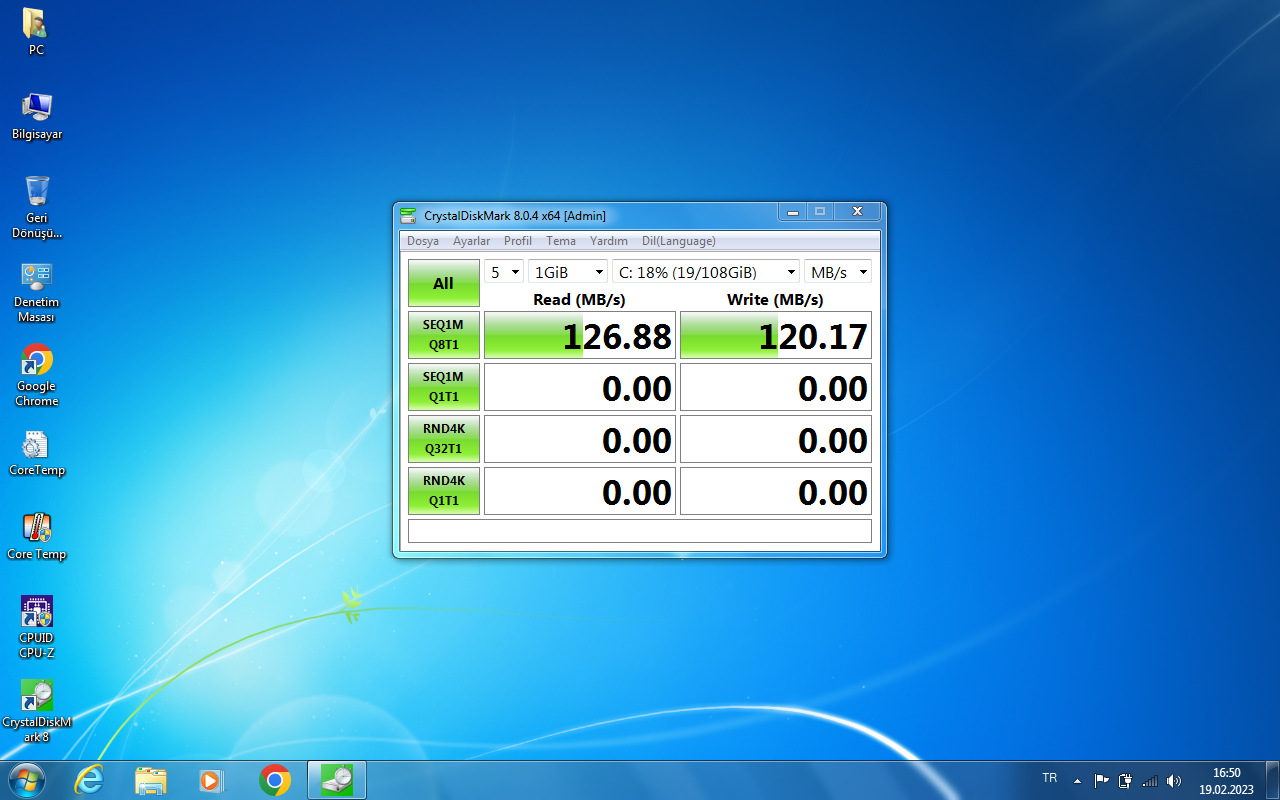Viewport: 1280px width, 800px height.
Task: Select the CoreTemp desktop icon with gear
Action: pyautogui.click(x=37, y=453)
